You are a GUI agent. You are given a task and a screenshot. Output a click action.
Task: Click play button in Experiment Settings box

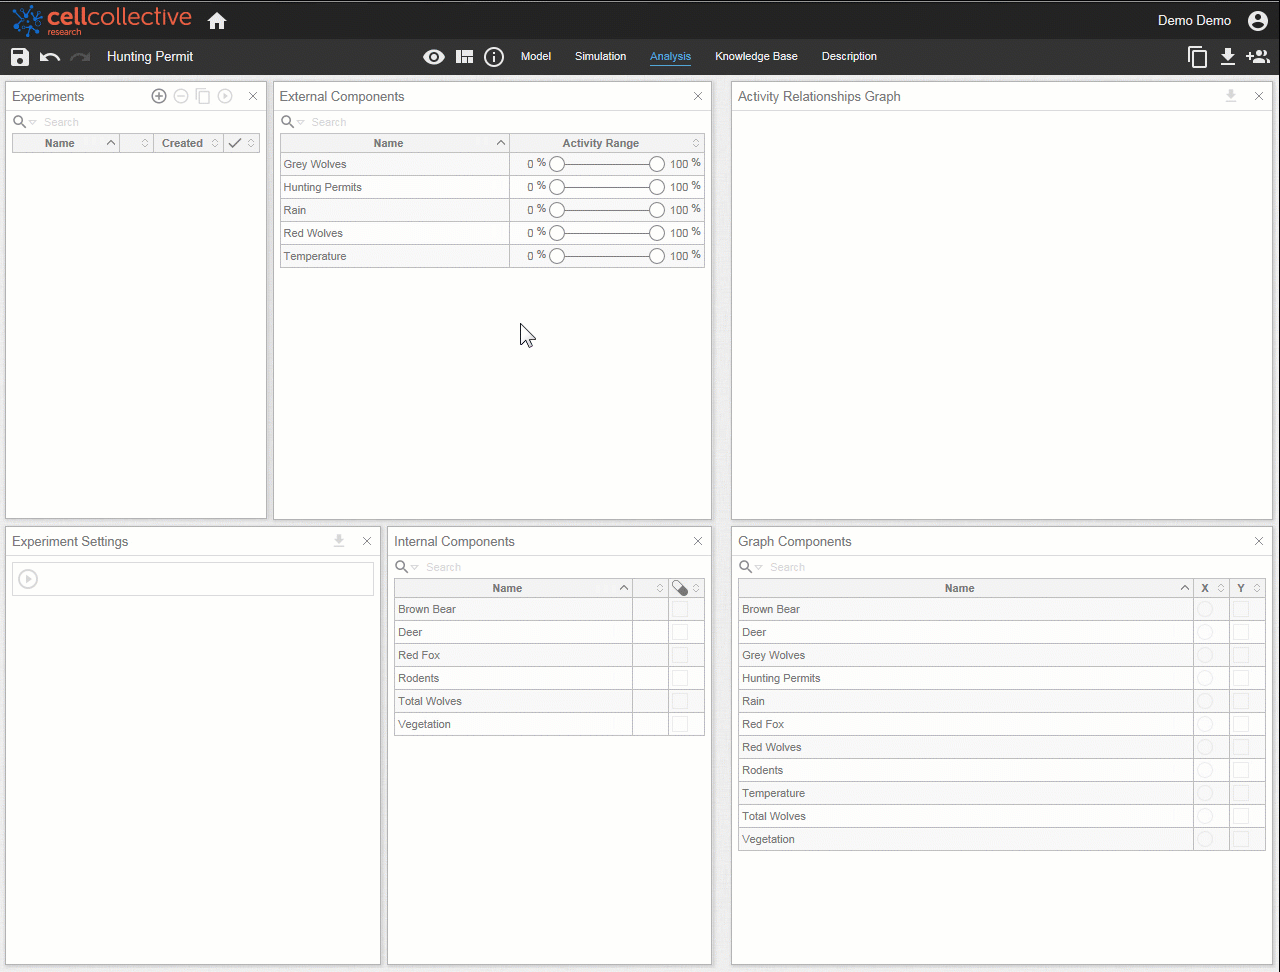tap(28, 579)
